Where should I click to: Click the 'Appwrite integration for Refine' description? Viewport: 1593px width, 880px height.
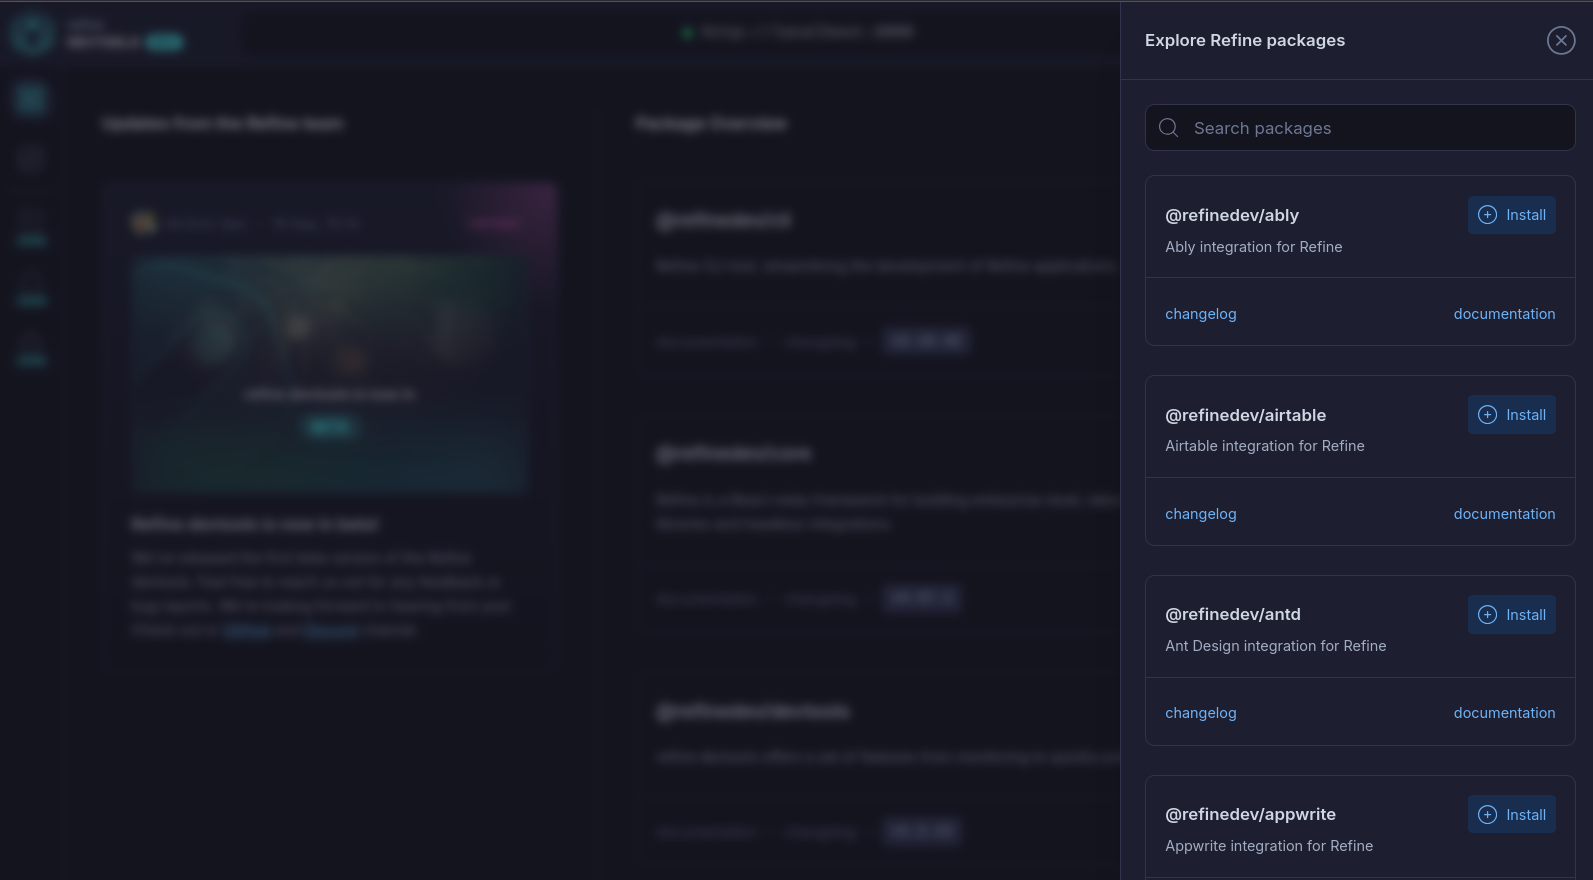point(1269,846)
